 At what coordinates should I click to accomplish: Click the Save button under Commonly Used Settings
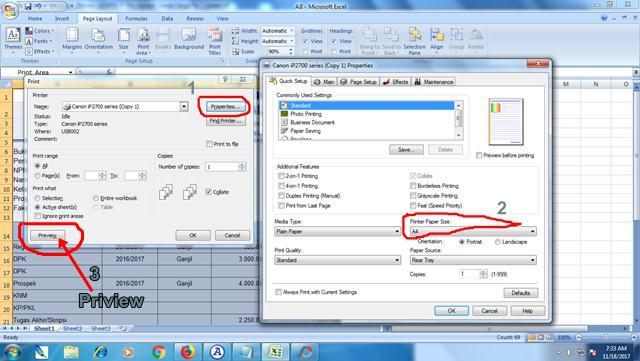pyautogui.click(x=406, y=150)
